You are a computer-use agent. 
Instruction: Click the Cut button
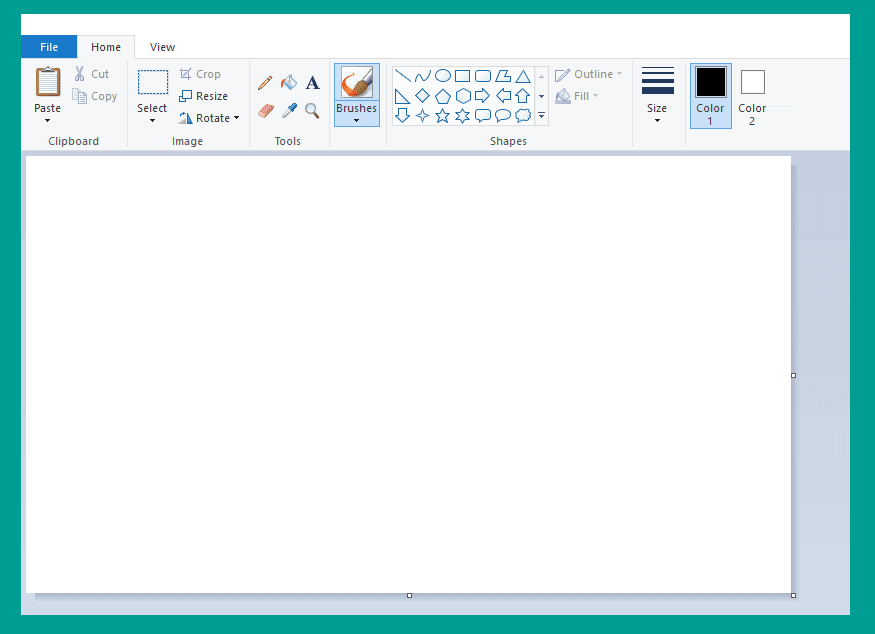pos(92,74)
